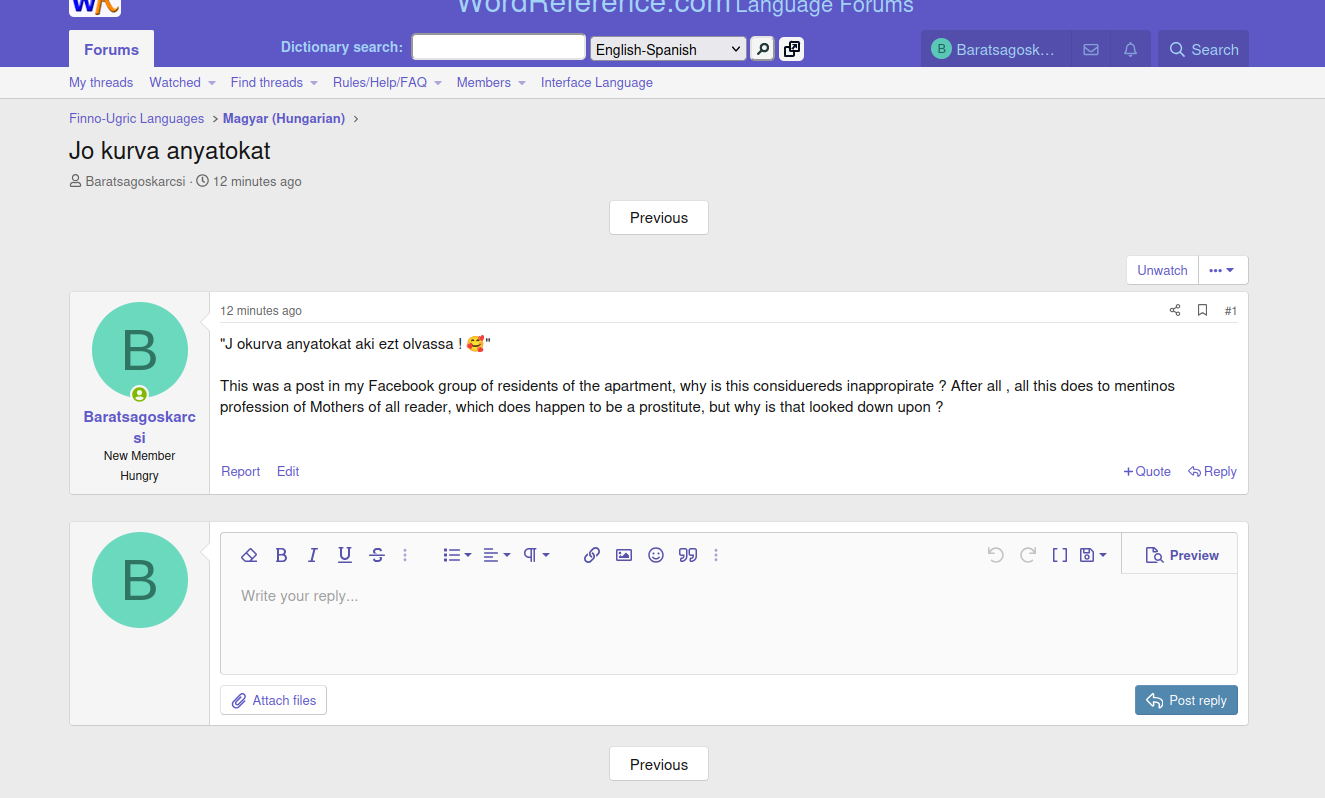The image size is (1325, 798).
Task: Click the open-in-new-window dictionary icon
Action: 792,49
